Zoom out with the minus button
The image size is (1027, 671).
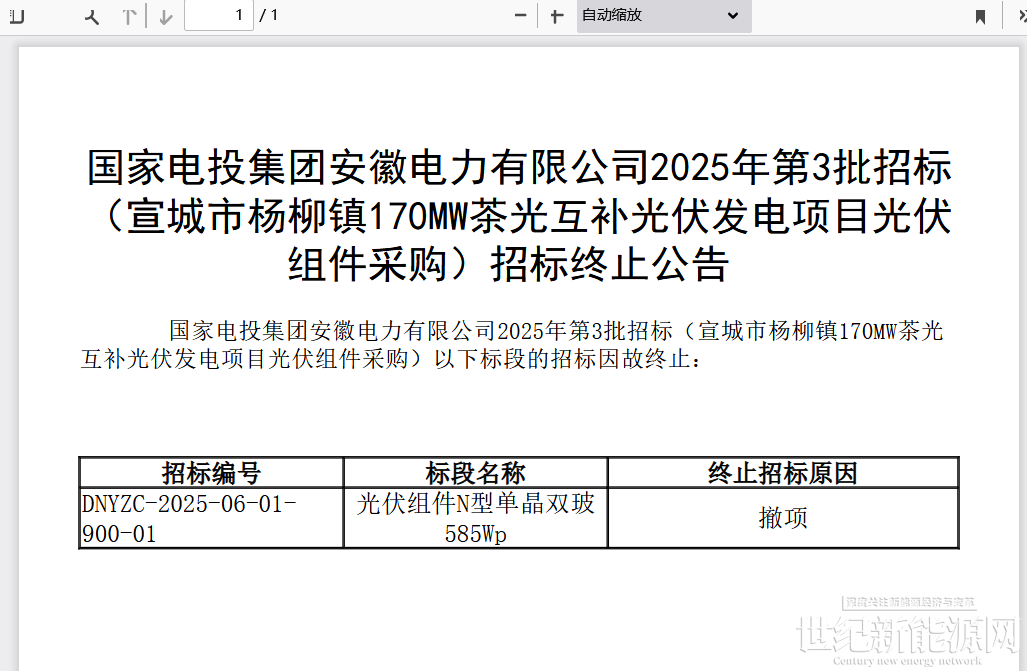521,16
